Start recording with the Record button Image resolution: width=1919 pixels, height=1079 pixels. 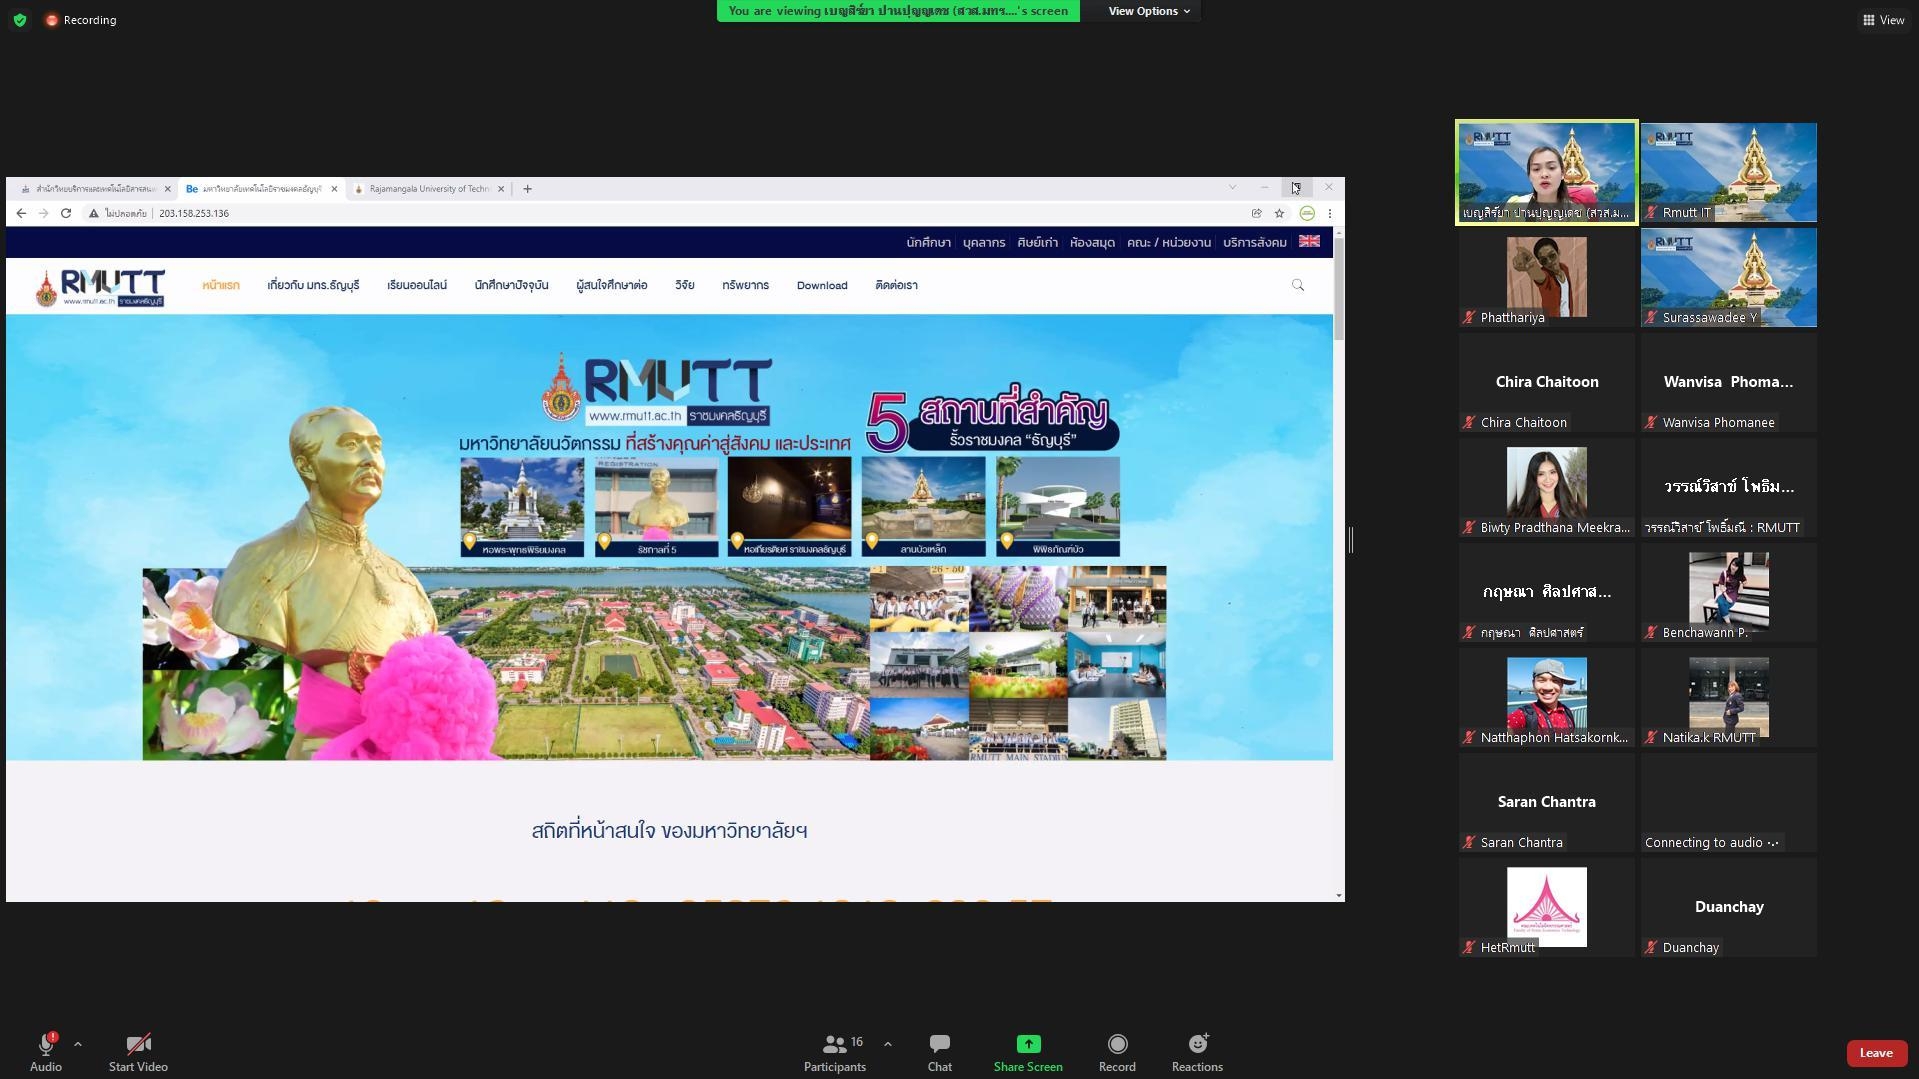click(x=1117, y=1051)
